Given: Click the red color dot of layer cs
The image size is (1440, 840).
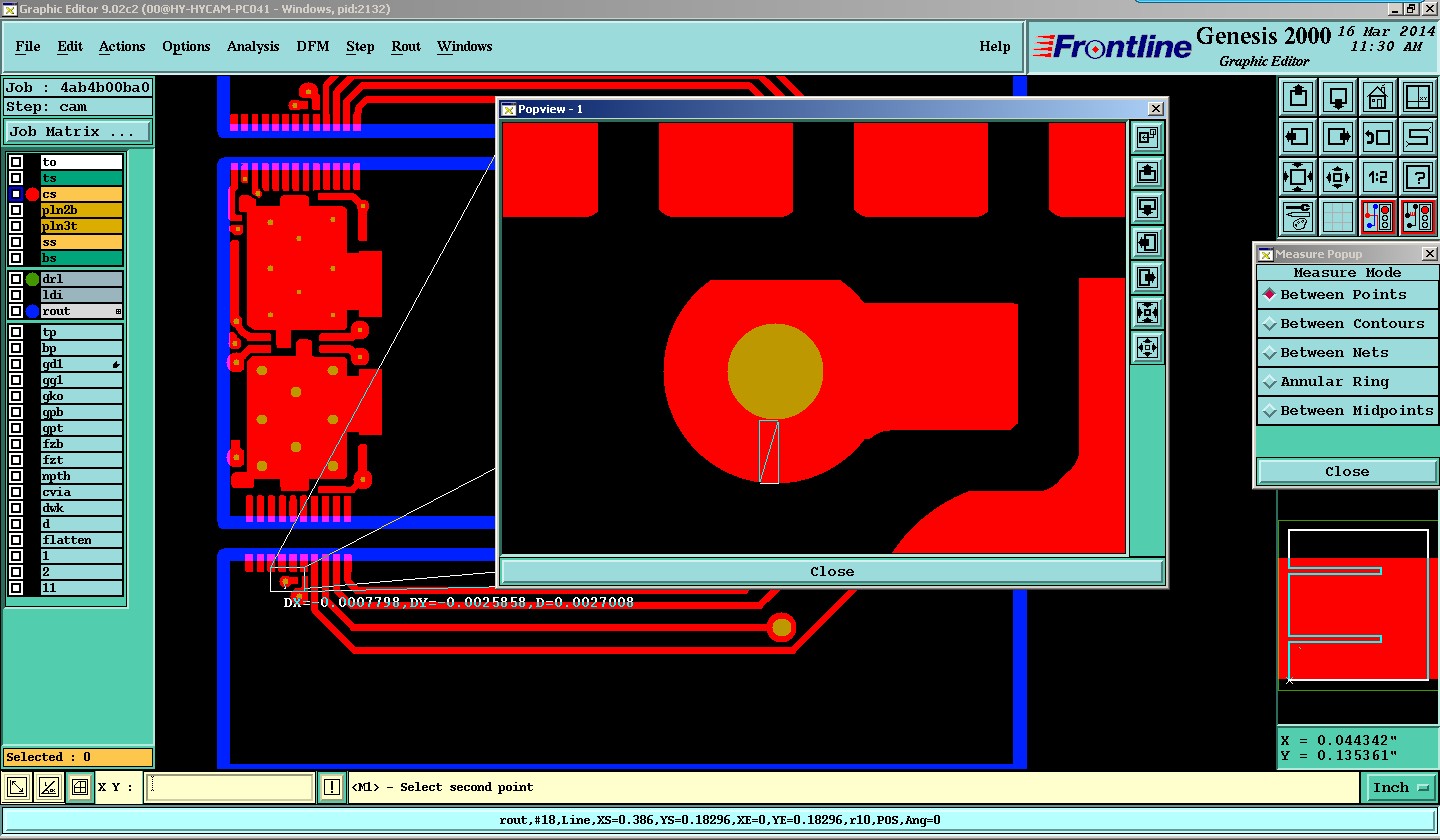Looking at the screenshot, I should coord(32,194).
